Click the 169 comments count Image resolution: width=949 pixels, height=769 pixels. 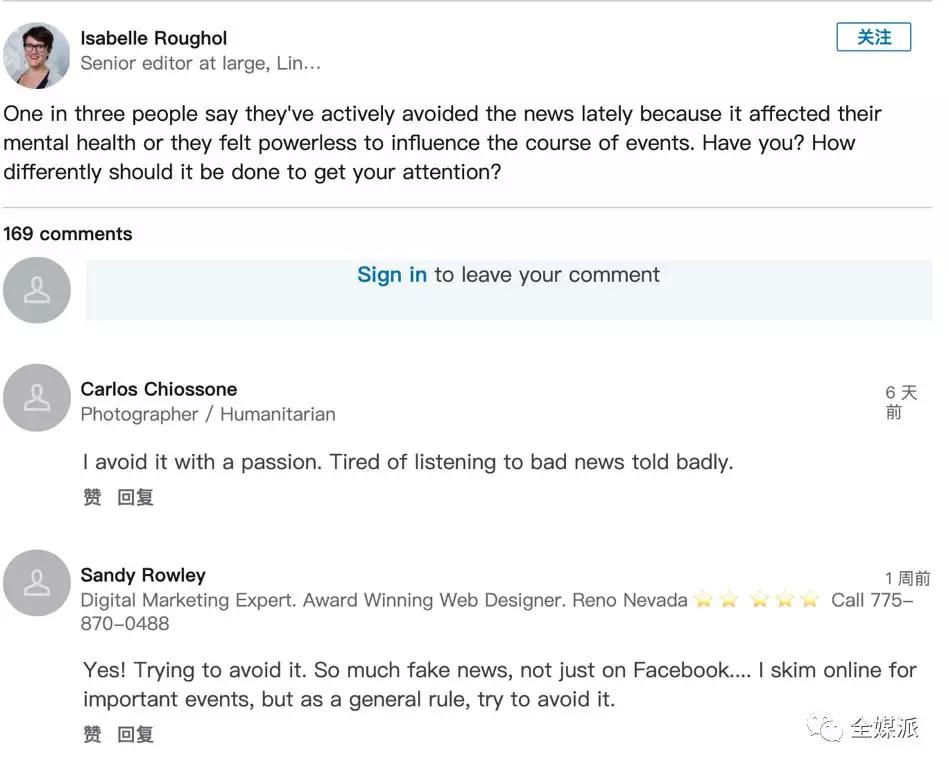tap(68, 234)
